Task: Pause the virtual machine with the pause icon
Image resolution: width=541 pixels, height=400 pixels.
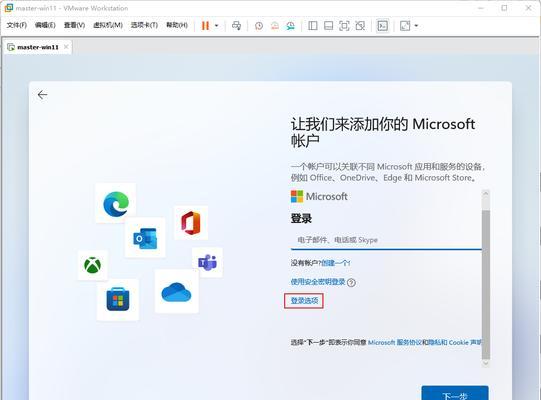Action: coord(205,26)
